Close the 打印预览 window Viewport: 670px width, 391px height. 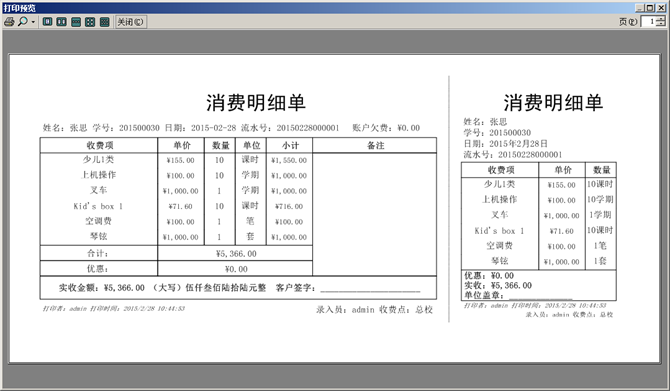coord(661,8)
